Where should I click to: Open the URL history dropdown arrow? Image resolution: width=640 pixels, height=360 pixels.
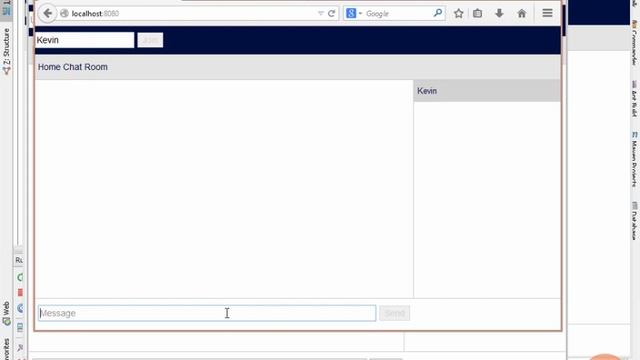[320, 13]
